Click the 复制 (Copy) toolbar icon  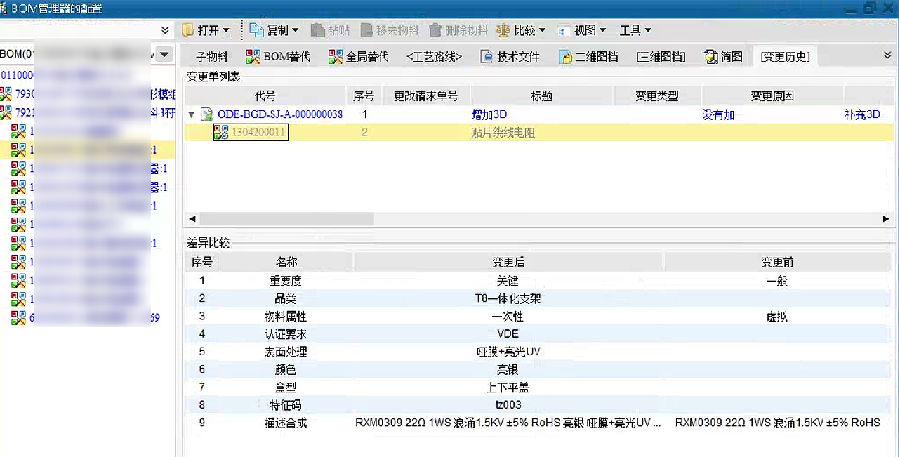tap(256, 31)
